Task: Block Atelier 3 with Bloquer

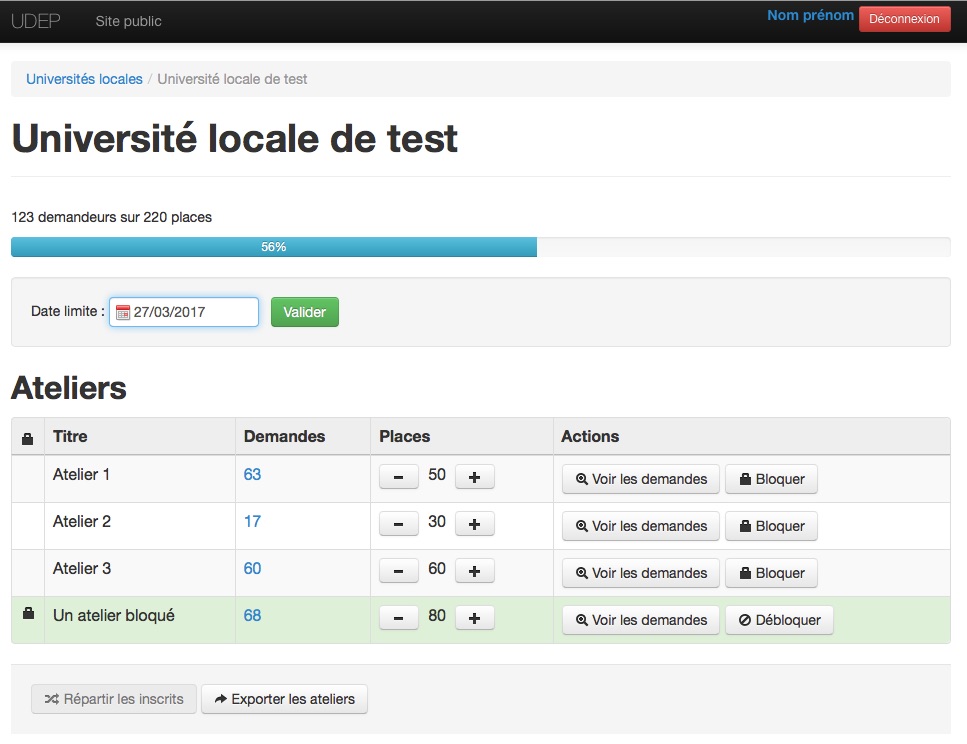Action: 772,573
